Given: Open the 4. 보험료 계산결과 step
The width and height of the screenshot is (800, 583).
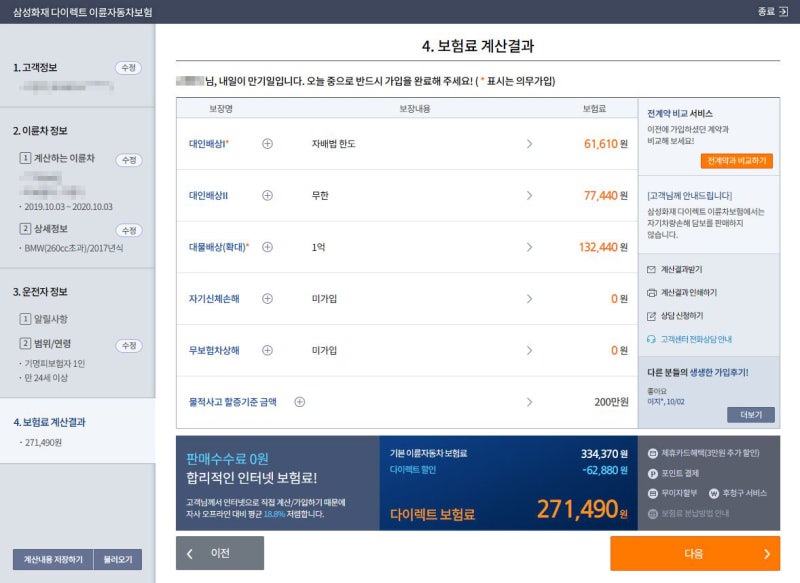Looking at the screenshot, I should 49,422.
